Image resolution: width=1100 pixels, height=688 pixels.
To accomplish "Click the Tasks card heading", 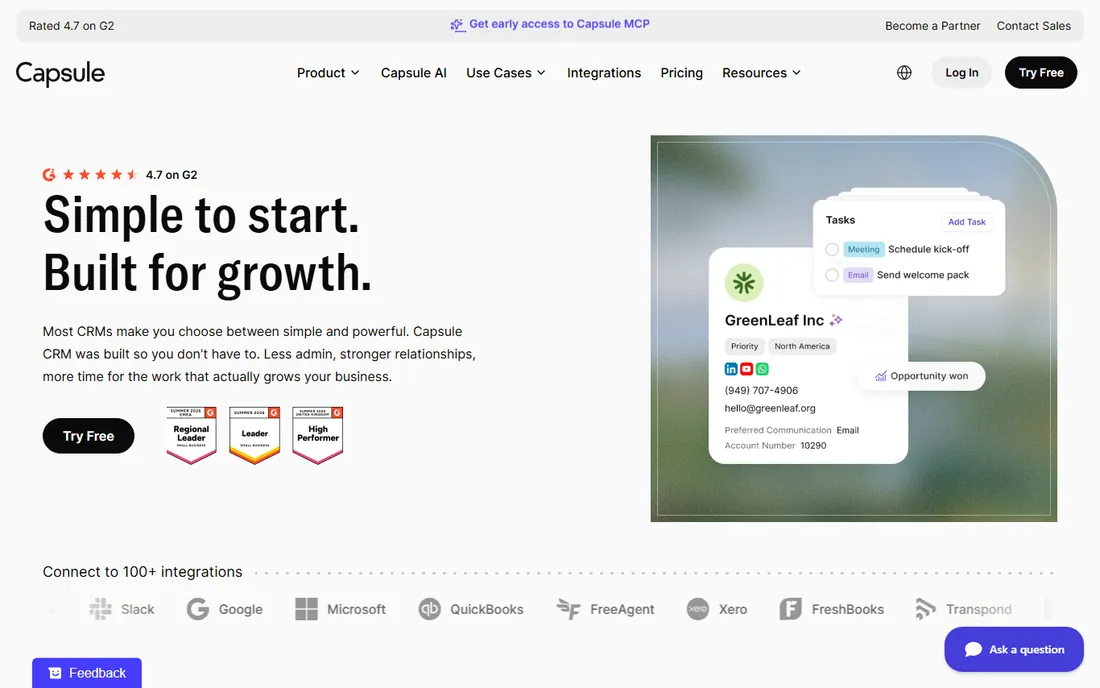I will coord(840,220).
